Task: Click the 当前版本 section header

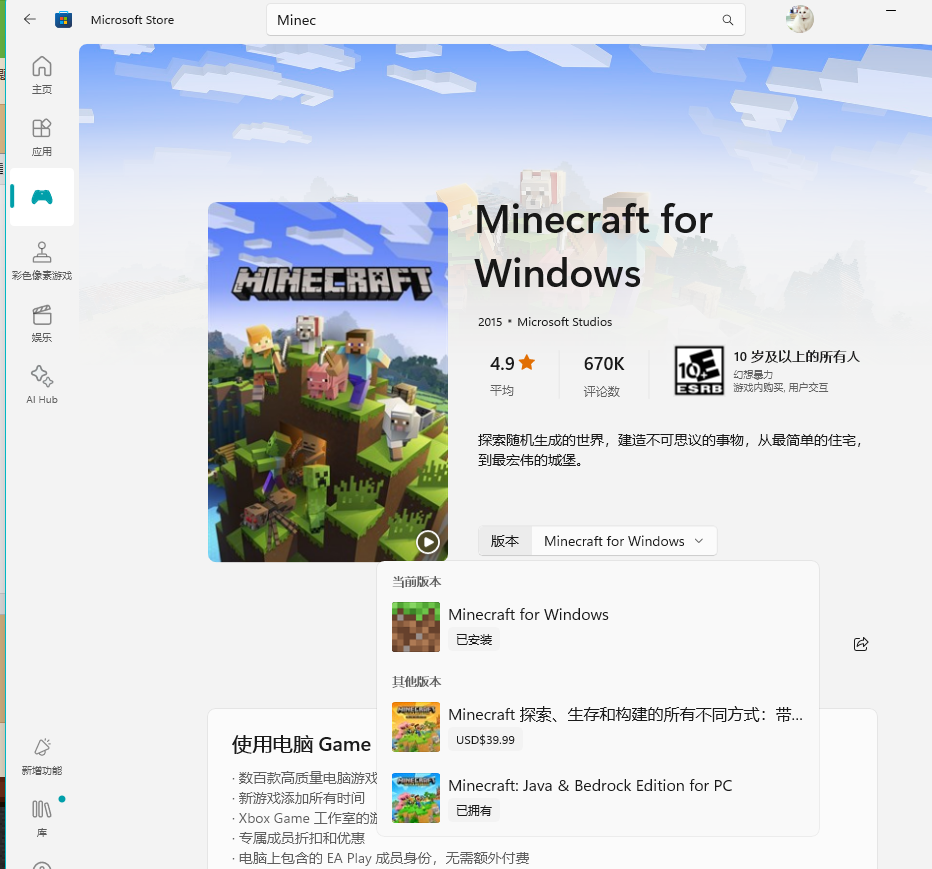Action: coord(416,581)
